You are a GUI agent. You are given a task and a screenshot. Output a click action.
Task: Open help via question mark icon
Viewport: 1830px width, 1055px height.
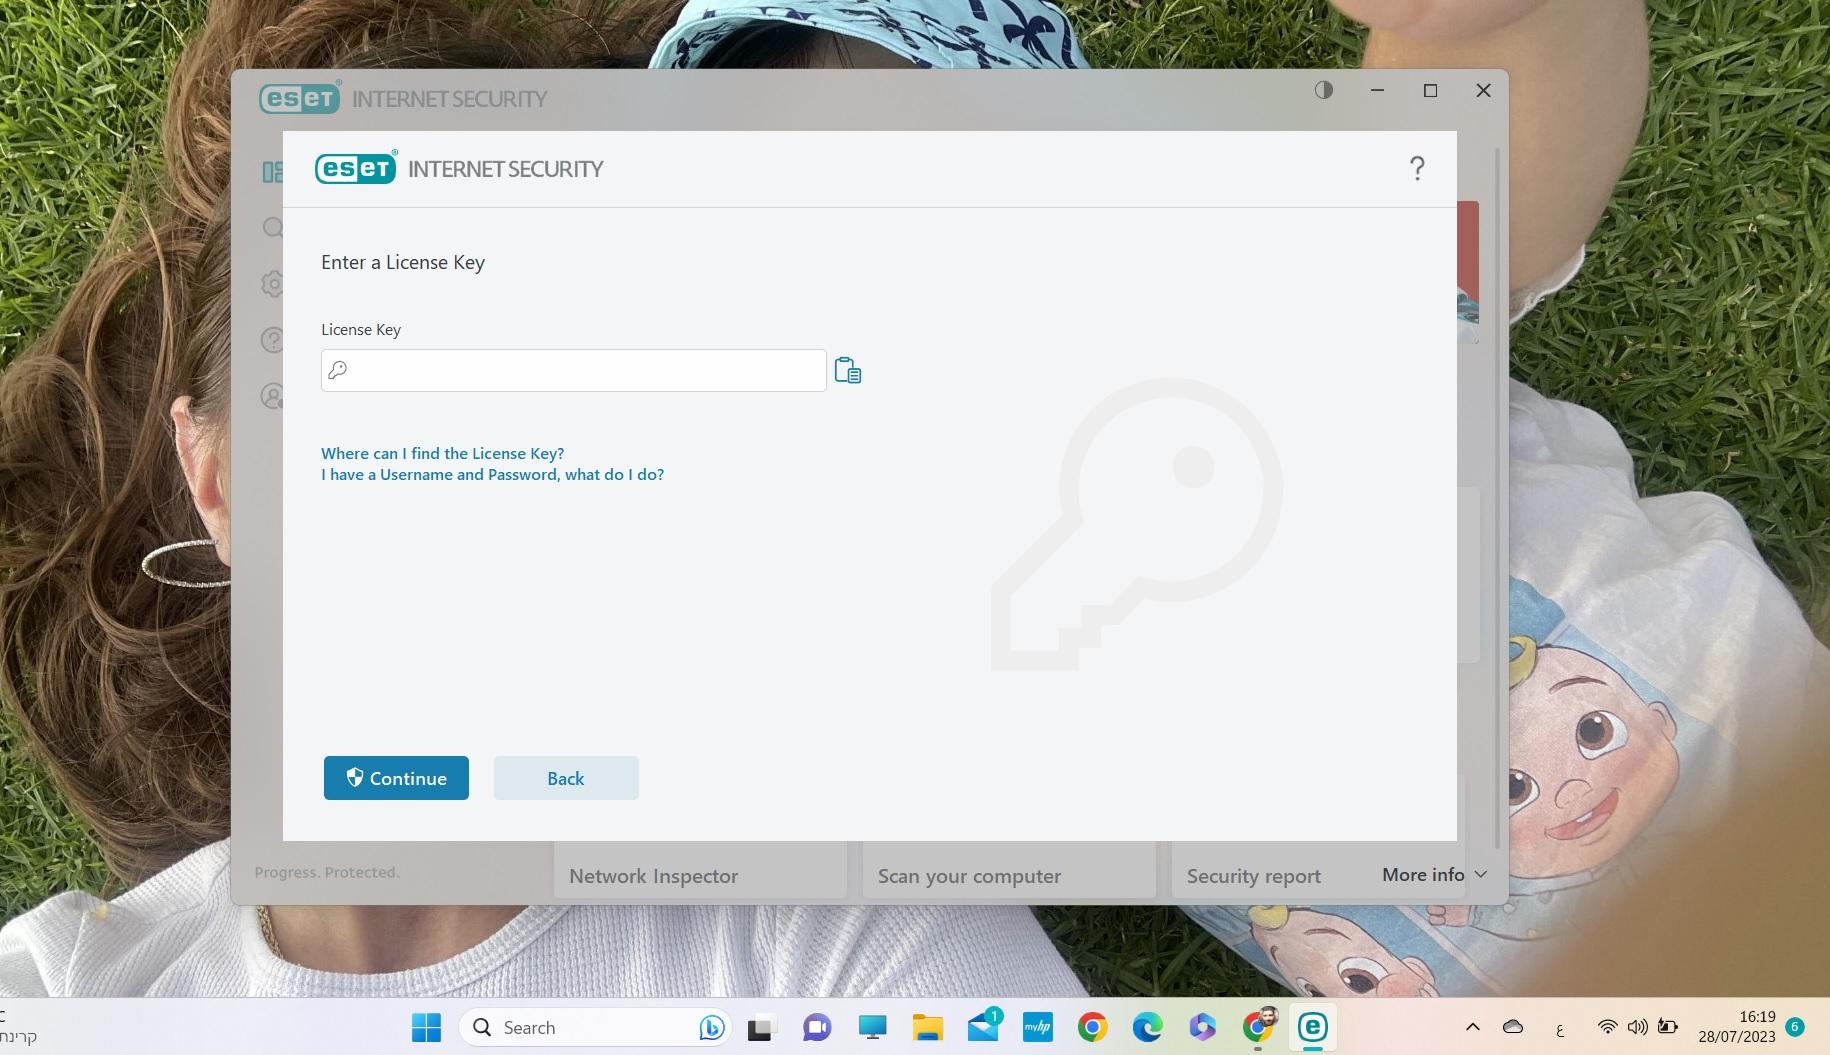[x=1417, y=168]
